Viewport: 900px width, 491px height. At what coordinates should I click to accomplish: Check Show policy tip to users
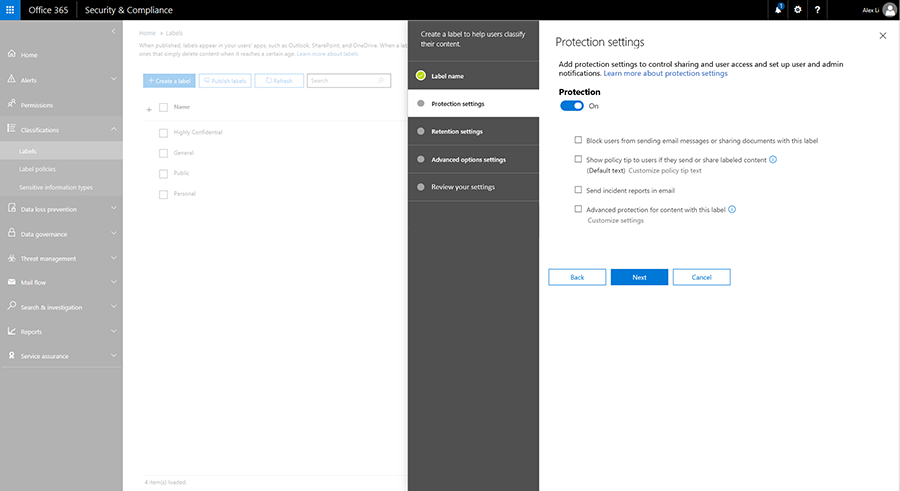[579, 159]
